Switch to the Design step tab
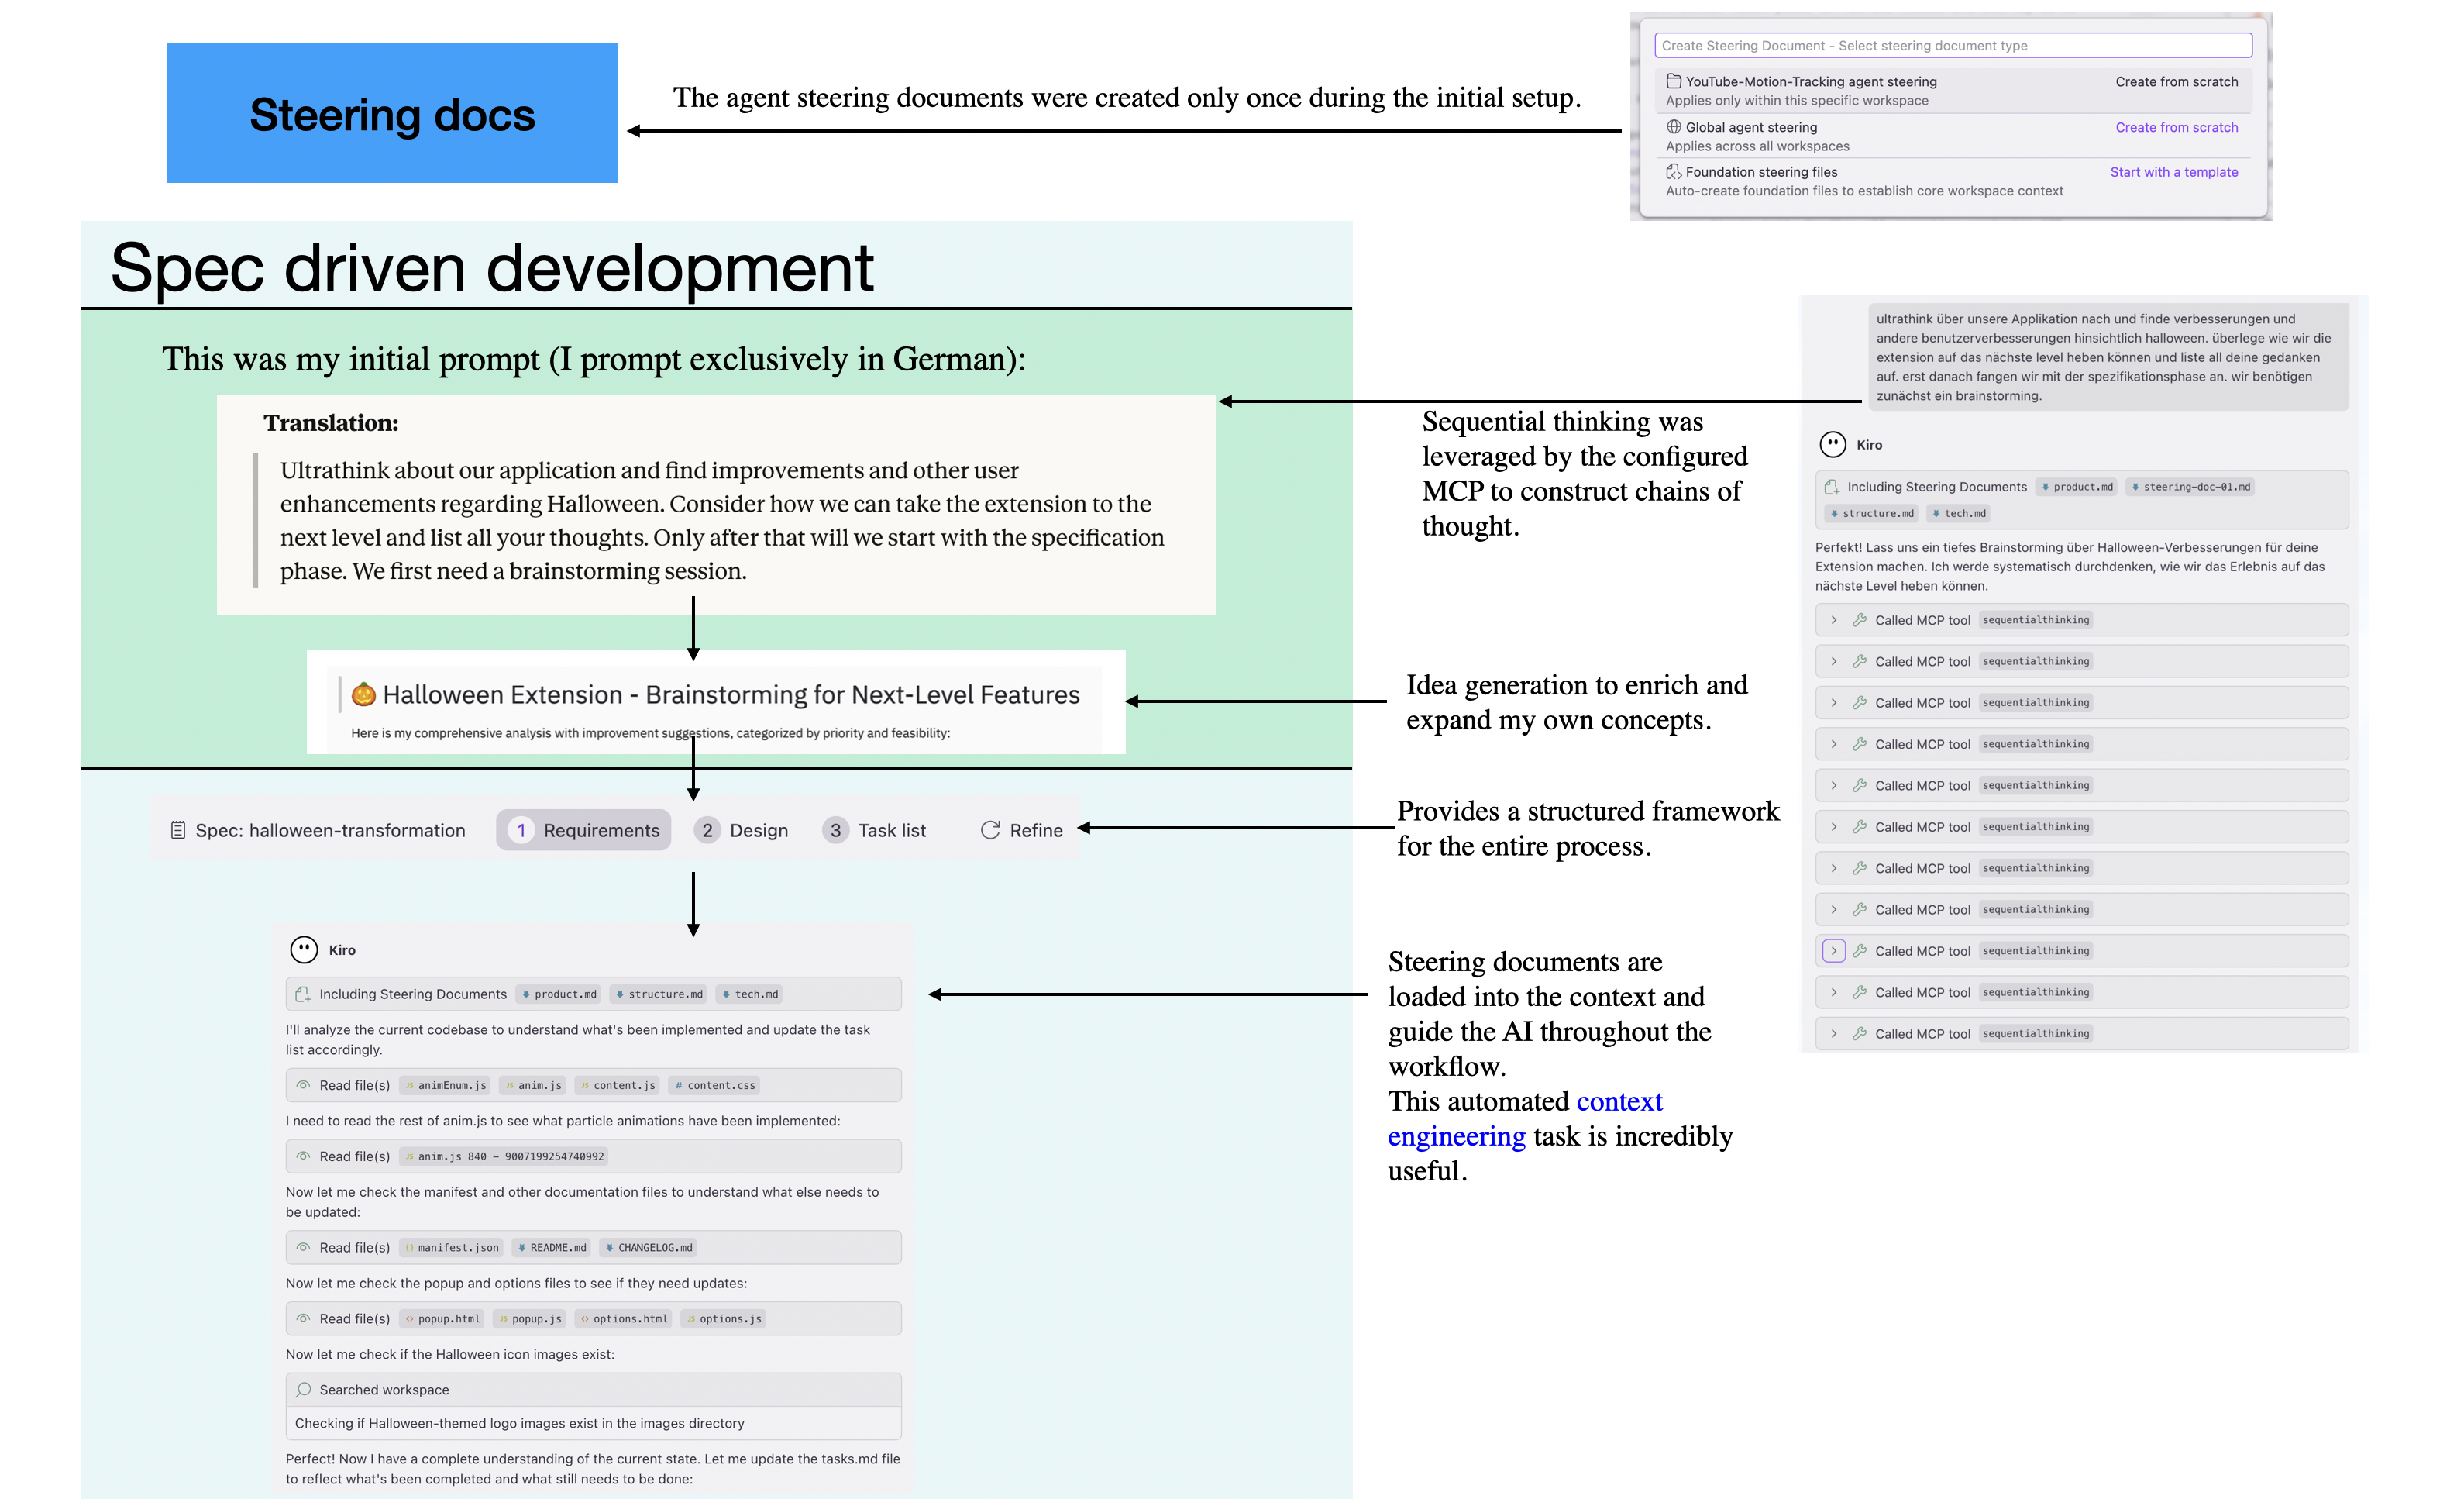The height and width of the screenshot is (1499, 2464). coord(742,830)
